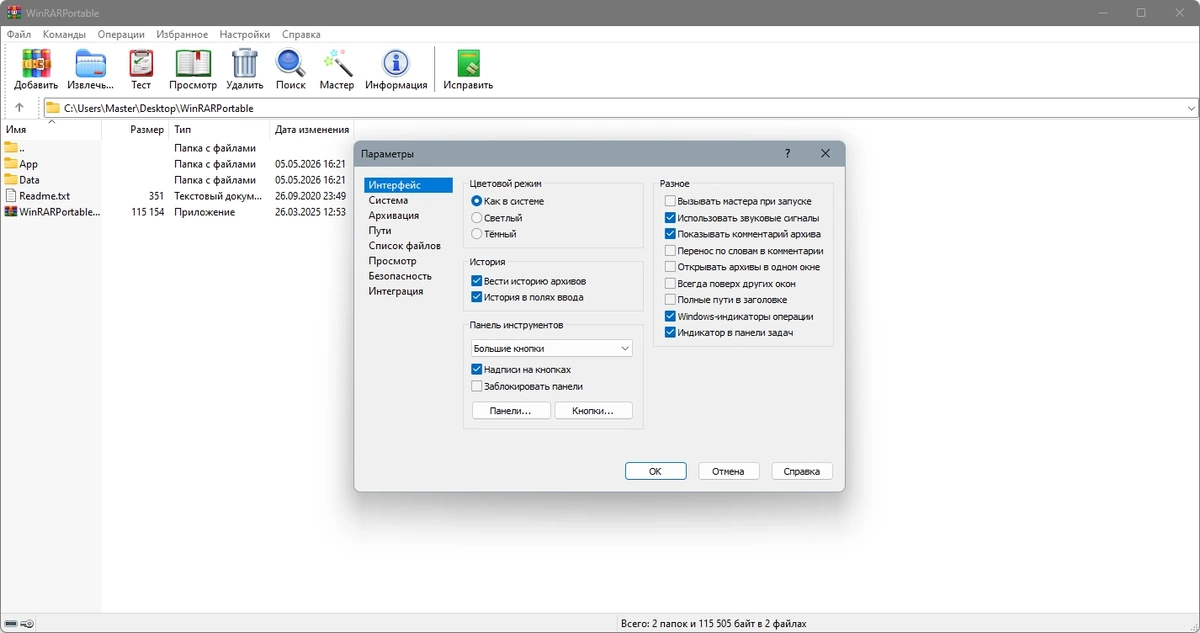Viewport: 1200px width, 633px height.
Task: Click the Кнопки... button
Action: tap(594, 411)
